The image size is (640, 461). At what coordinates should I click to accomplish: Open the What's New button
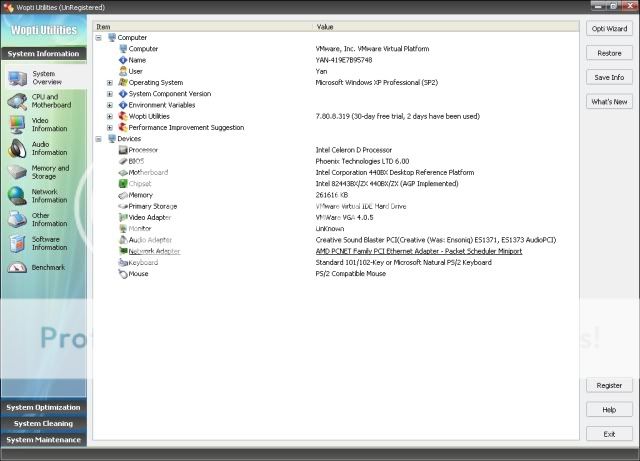[609, 102]
